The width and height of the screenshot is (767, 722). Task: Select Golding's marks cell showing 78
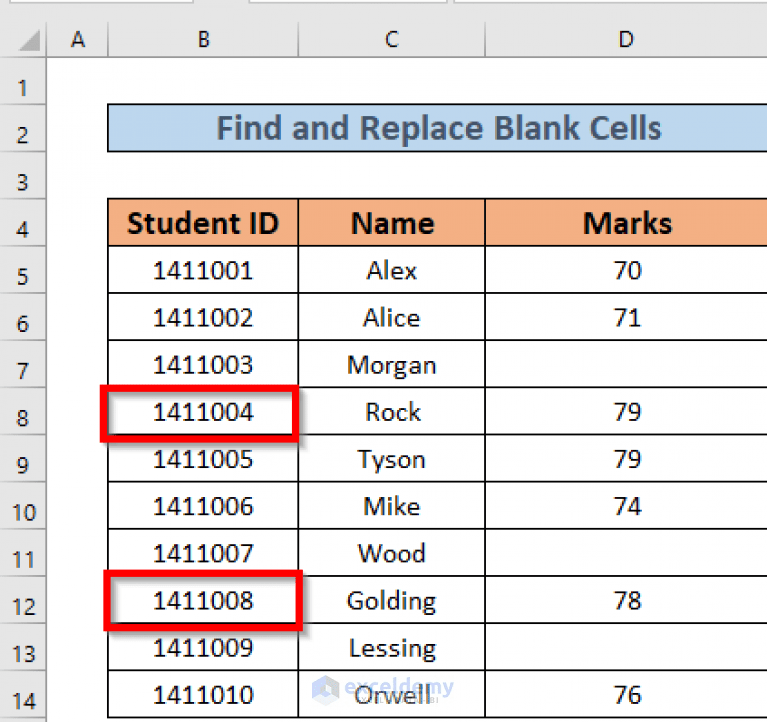coord(626,600)
